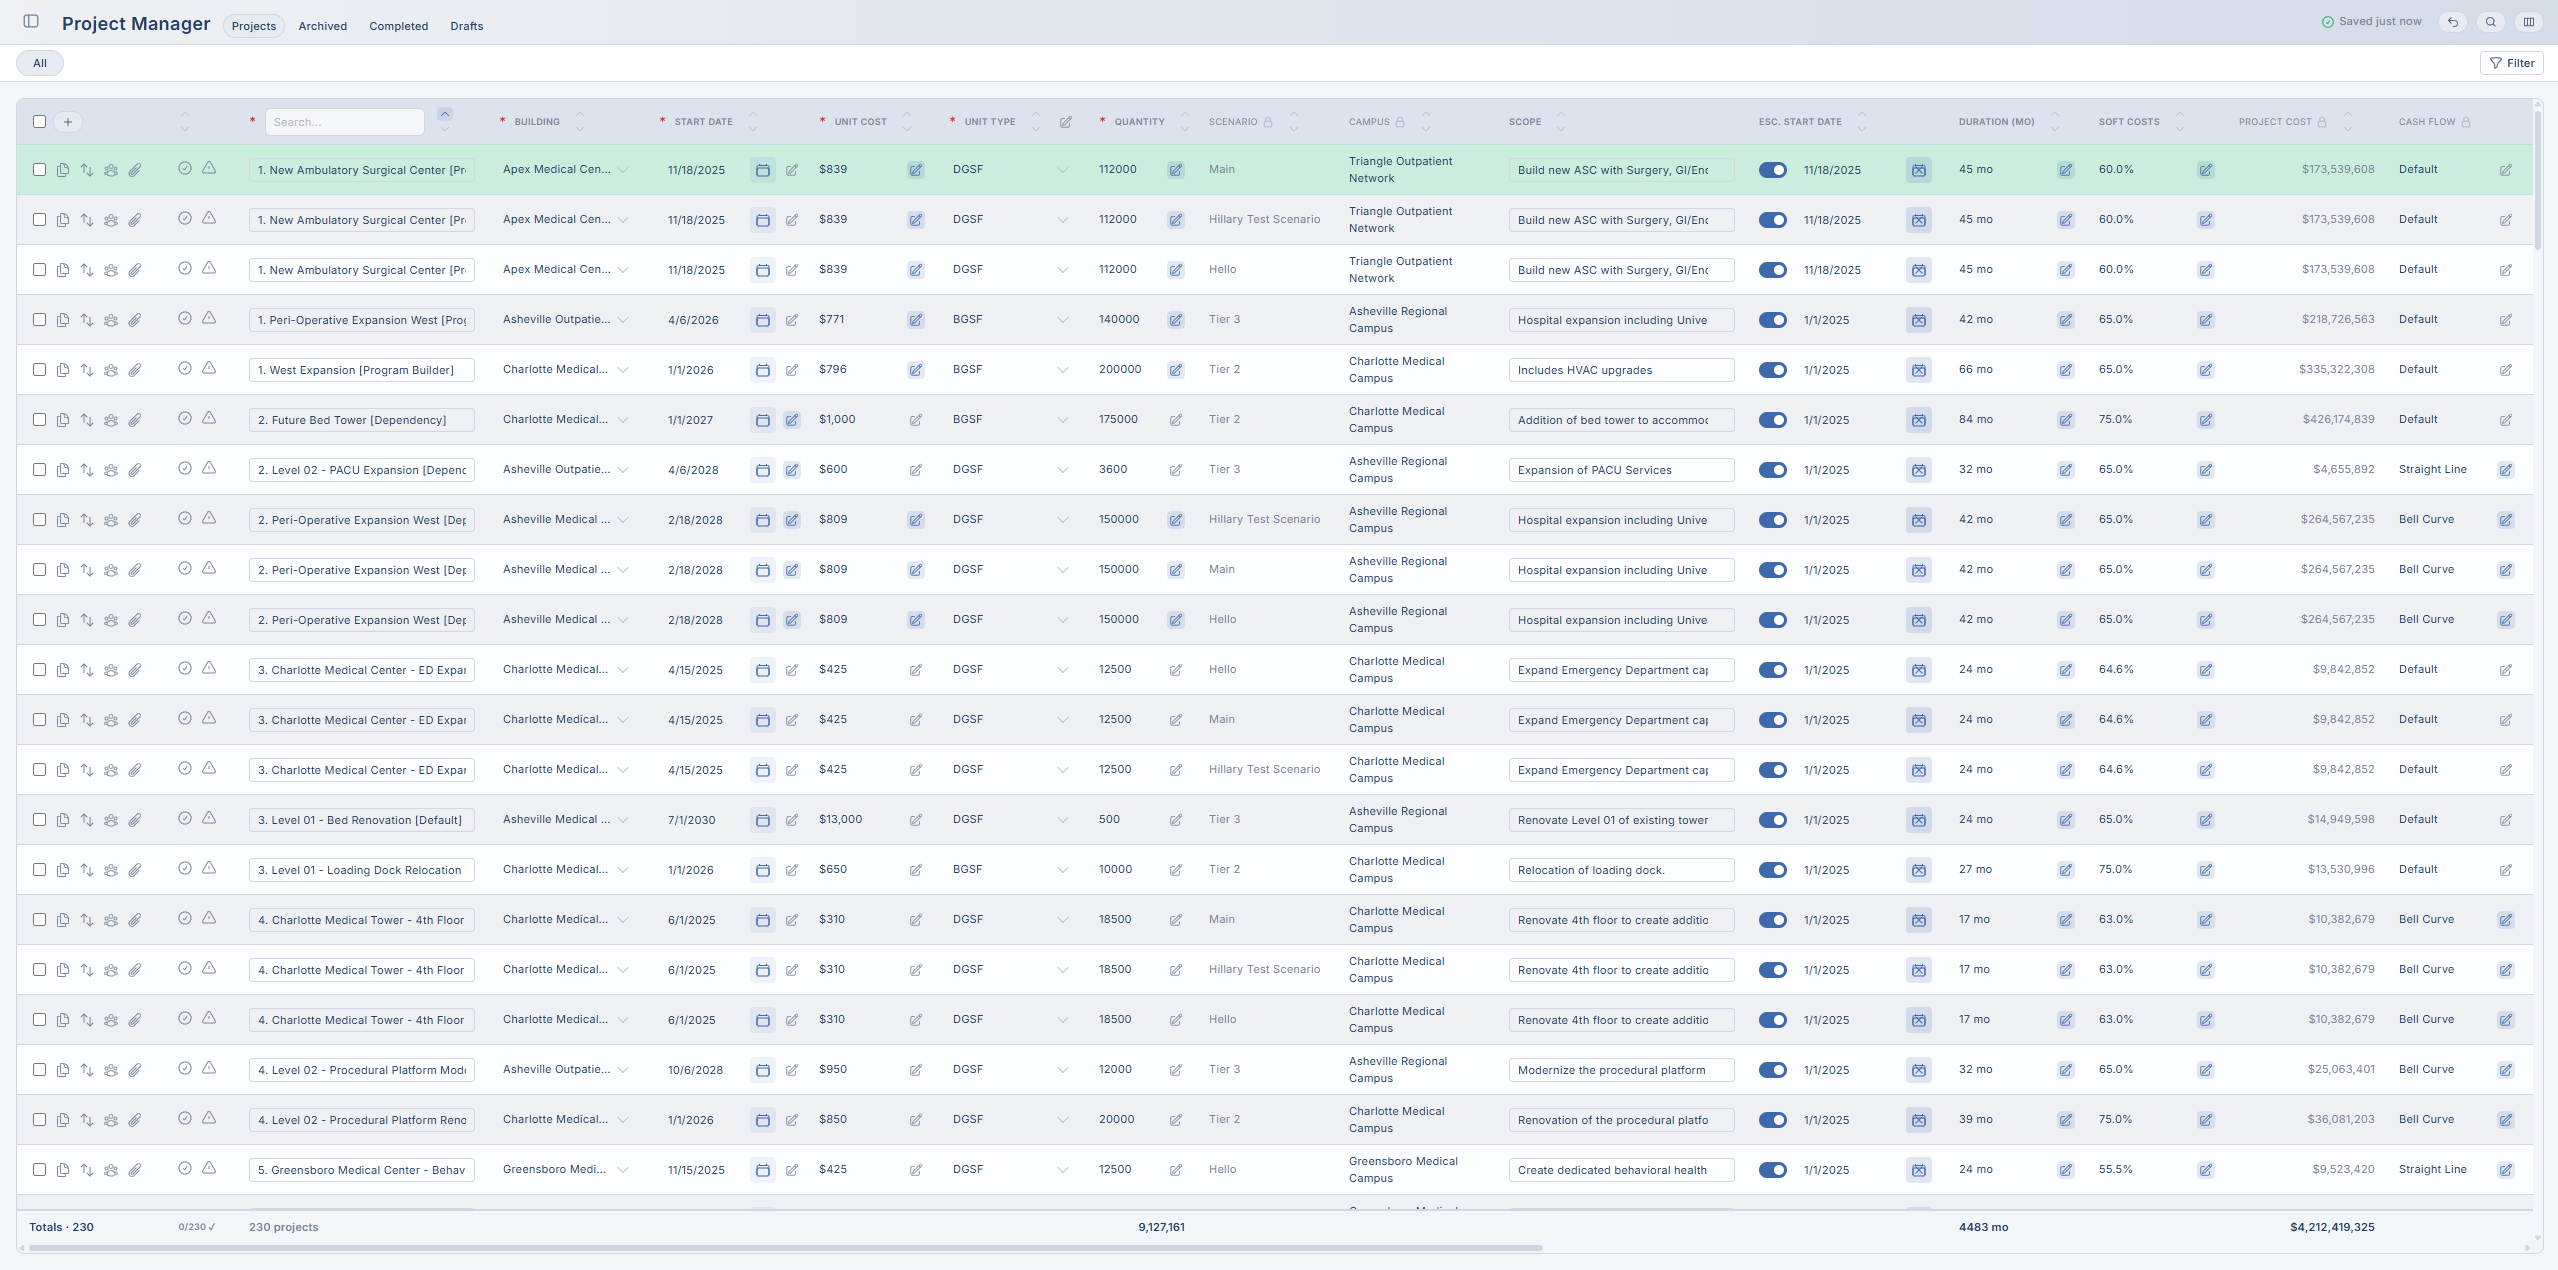This screenshot has height=1270, width=2558.
Task: Switch to the Archived tab
Action: pyautogui.click(x=322, y=26)
